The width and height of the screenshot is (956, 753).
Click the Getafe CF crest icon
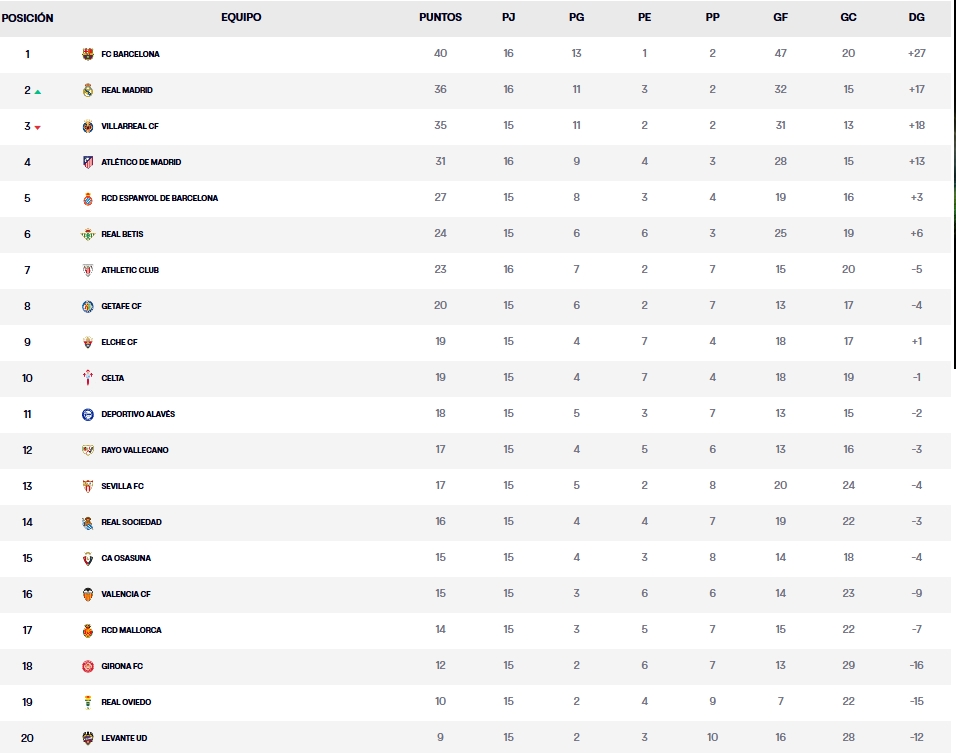(88, 306)
